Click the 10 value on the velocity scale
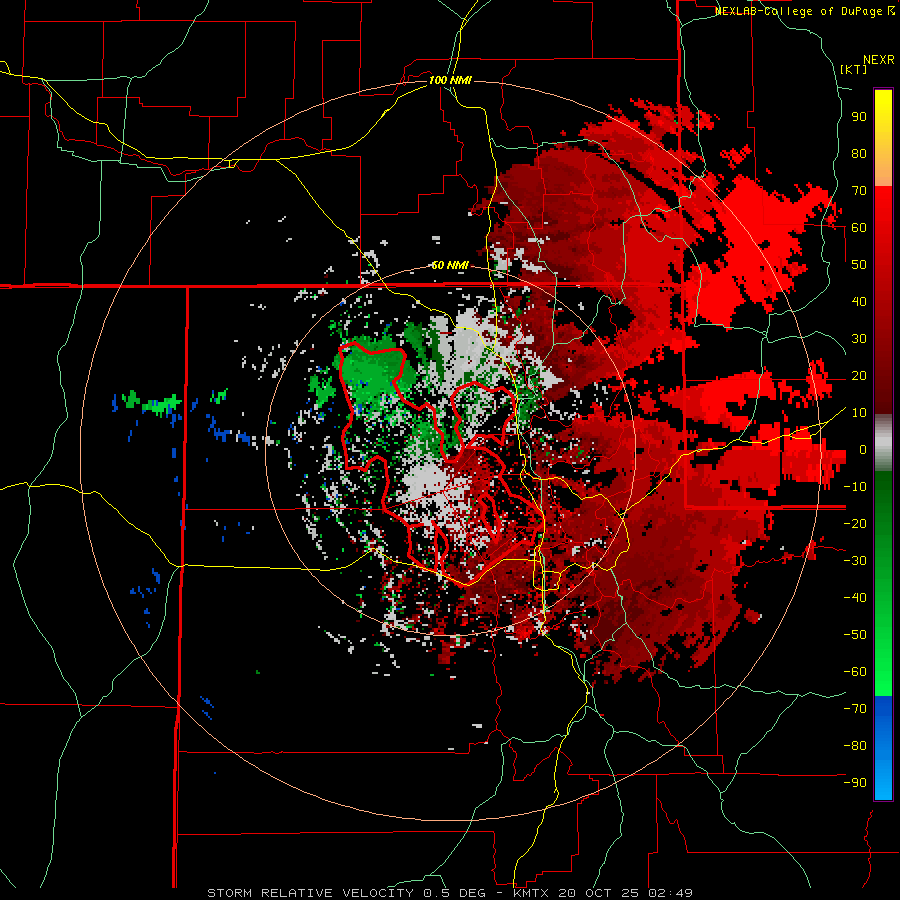 859,413
